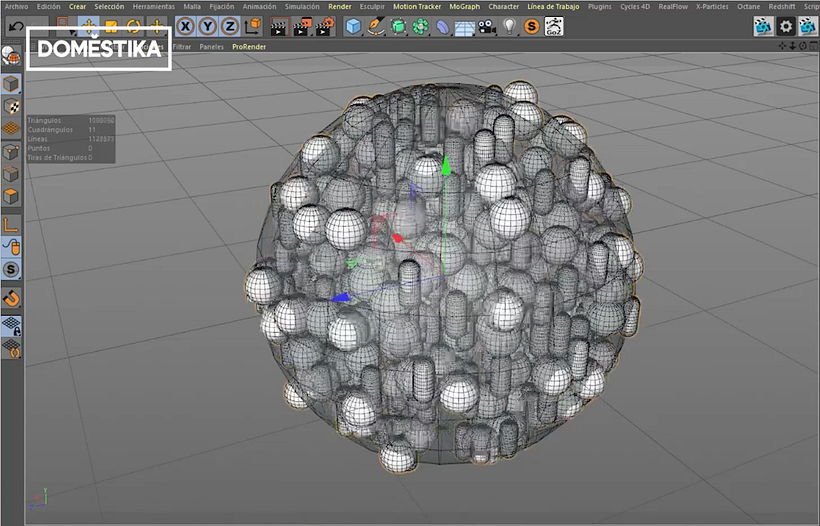
Task: Open the Character menu
Action: 504,6
